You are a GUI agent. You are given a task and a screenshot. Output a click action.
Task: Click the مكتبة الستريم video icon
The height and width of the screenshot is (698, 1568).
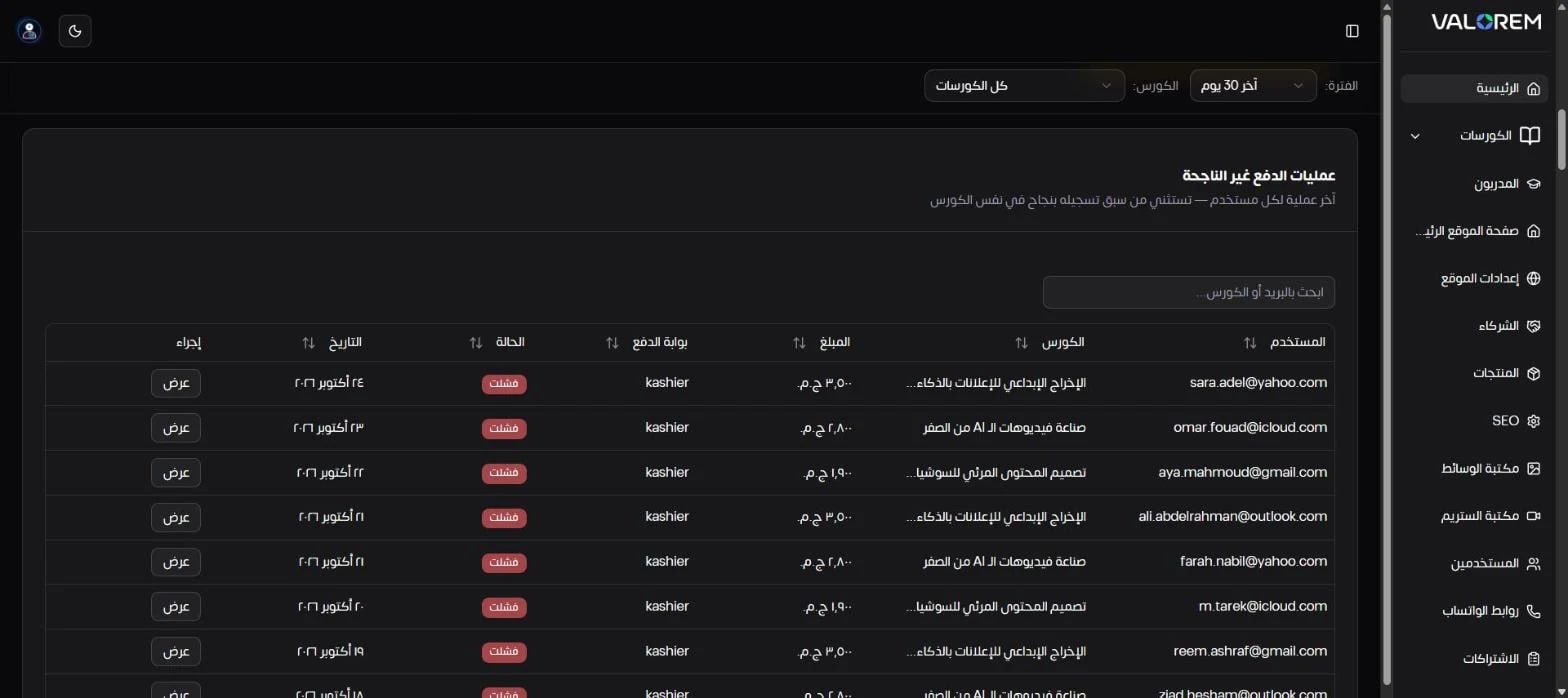pyautogui.click(x=1533, y=516)
